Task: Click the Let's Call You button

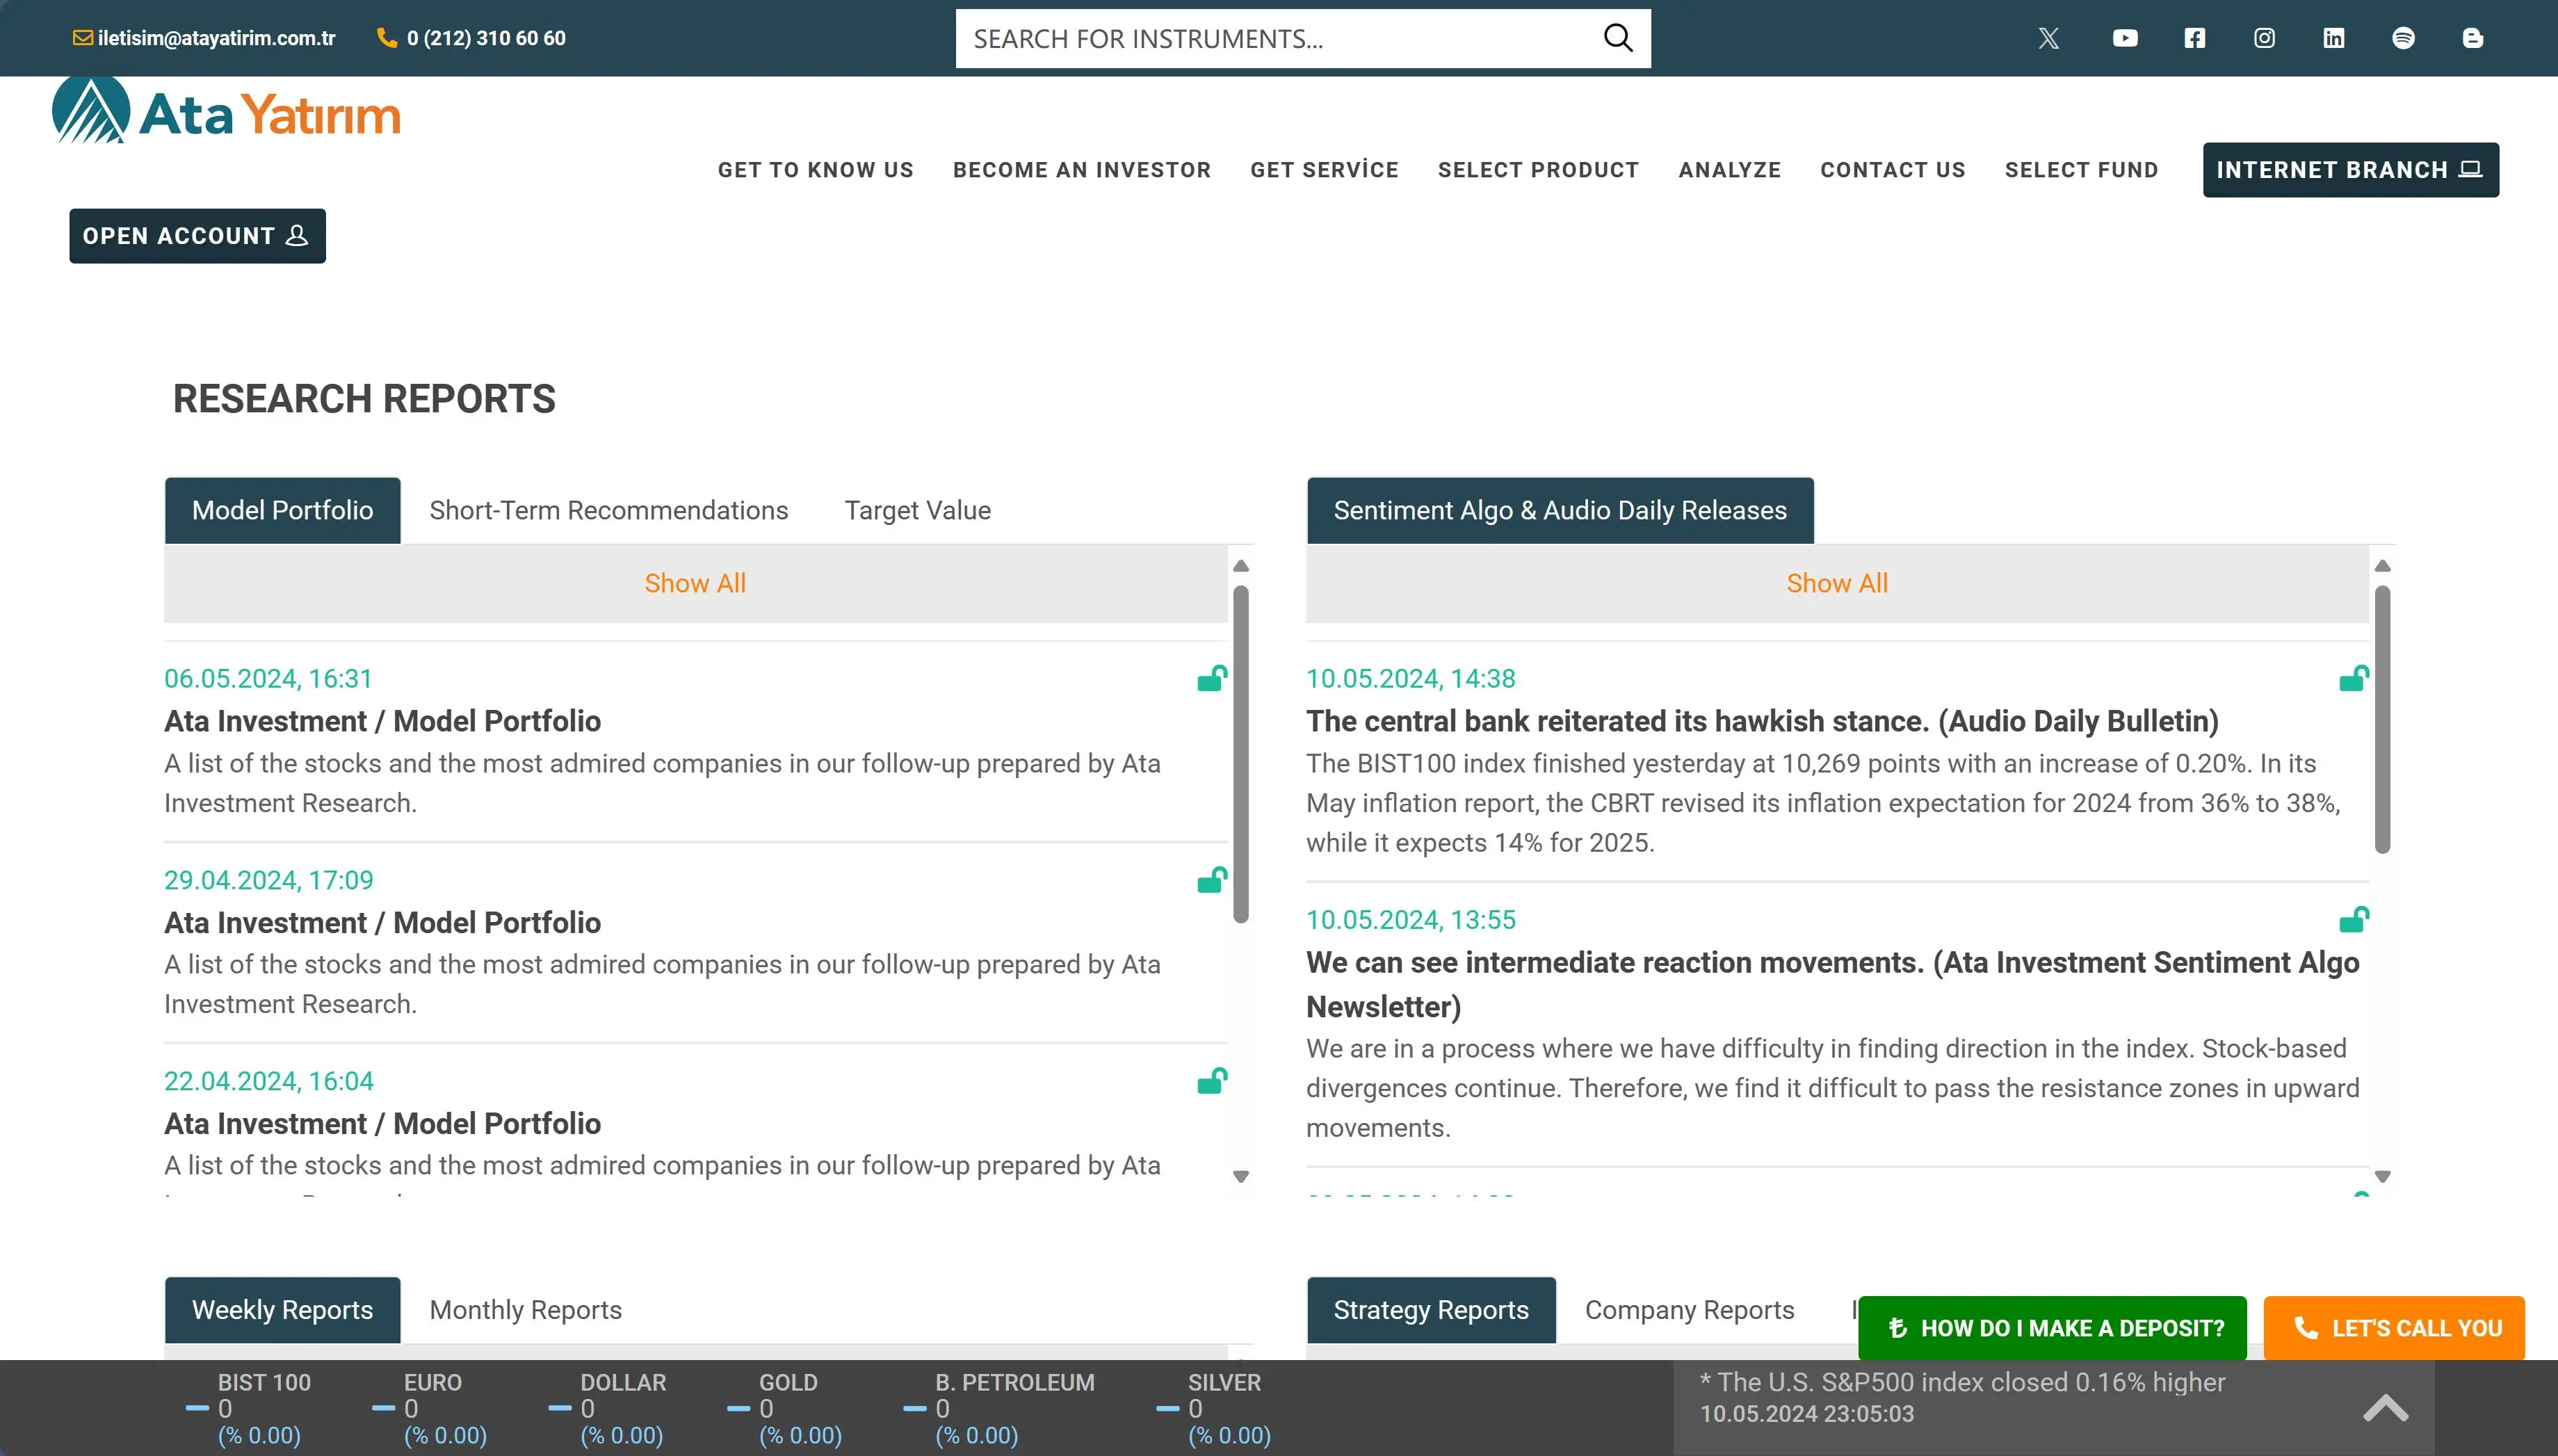Action: pos(2394,1328)
